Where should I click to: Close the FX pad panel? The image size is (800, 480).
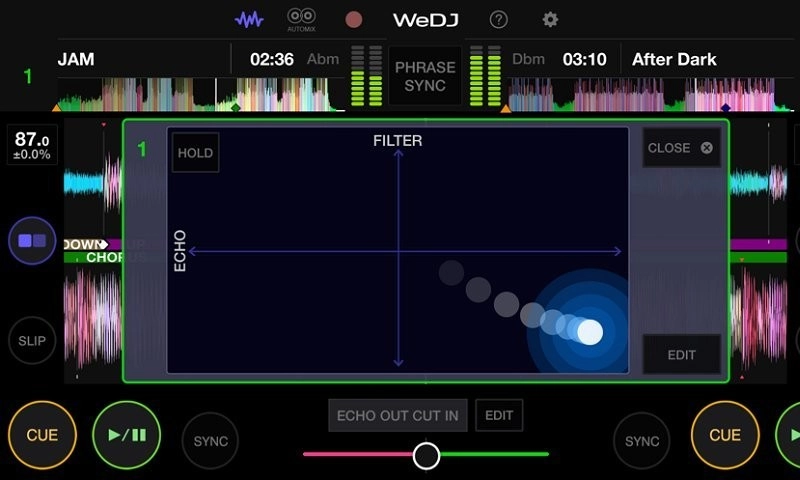point(680,148)
